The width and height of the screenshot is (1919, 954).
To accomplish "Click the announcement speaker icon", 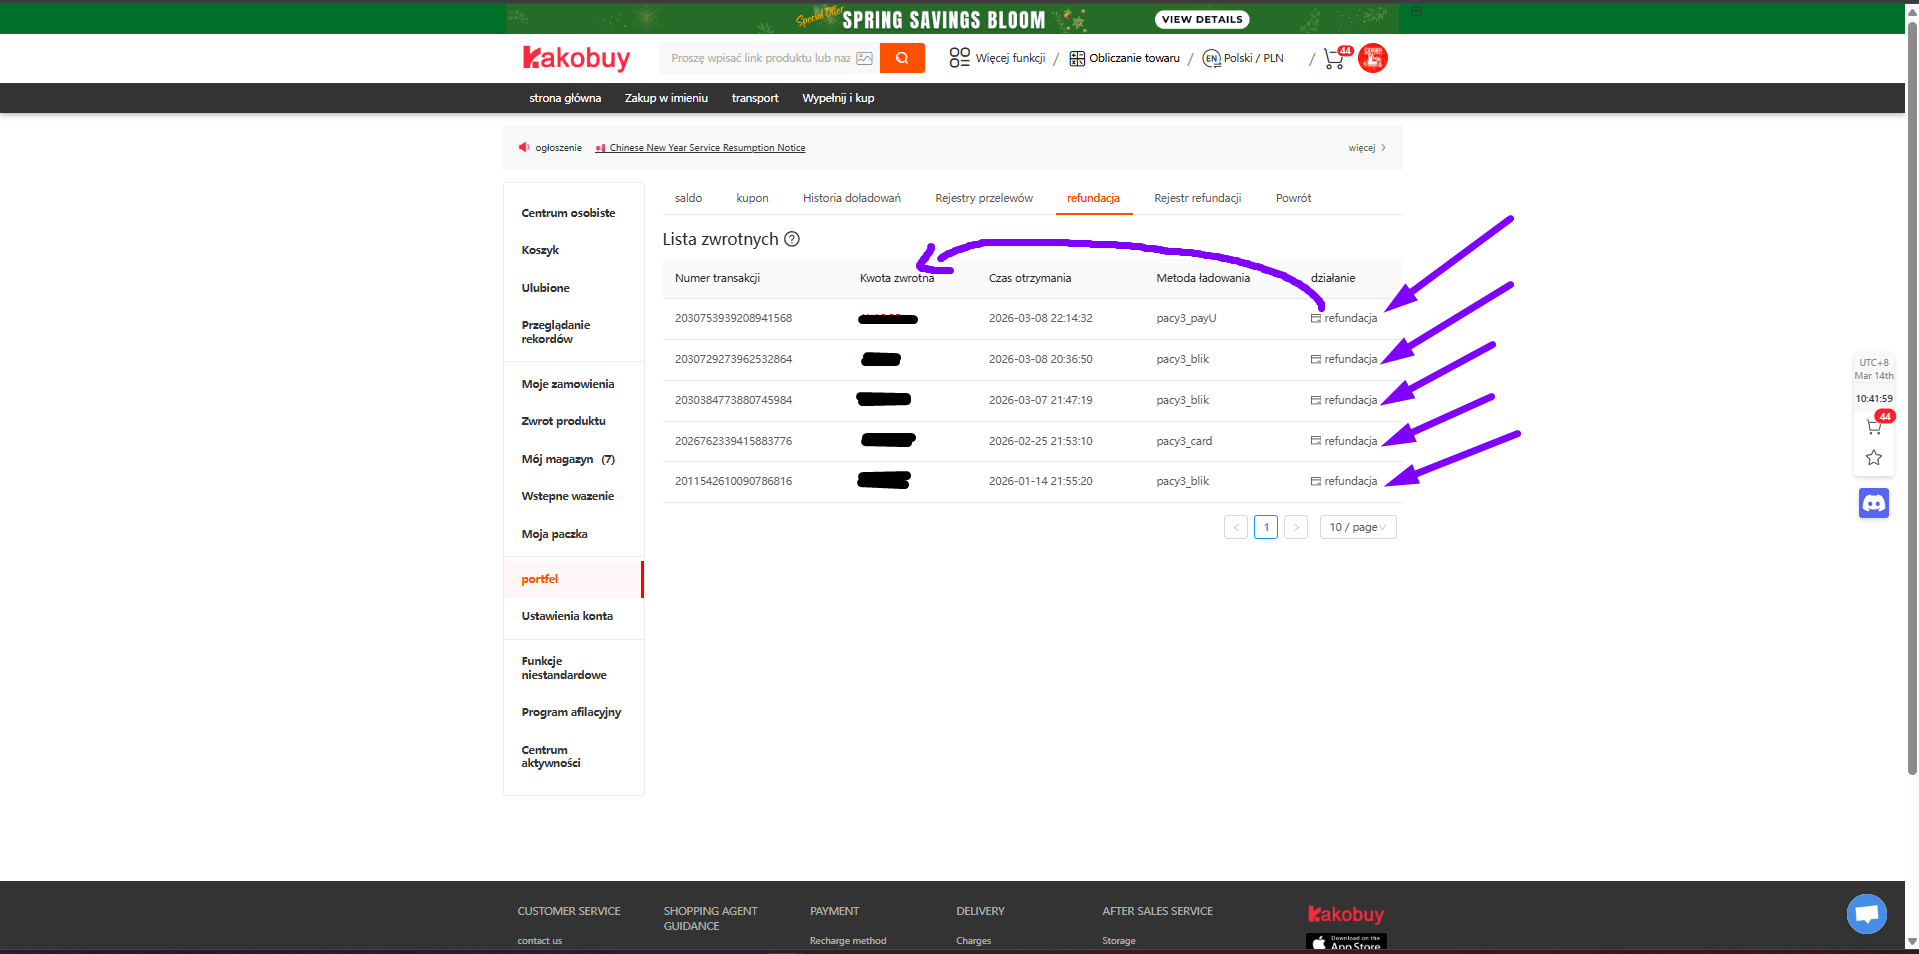I will coord(523,147).
